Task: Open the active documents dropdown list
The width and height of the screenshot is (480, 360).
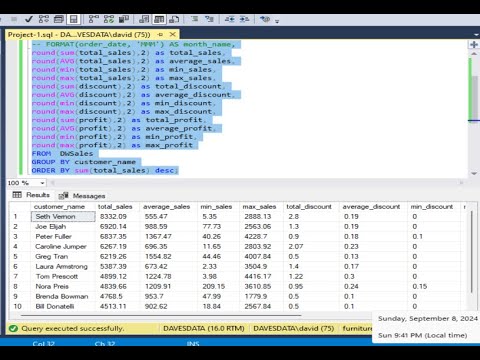Action: (476, 35)
